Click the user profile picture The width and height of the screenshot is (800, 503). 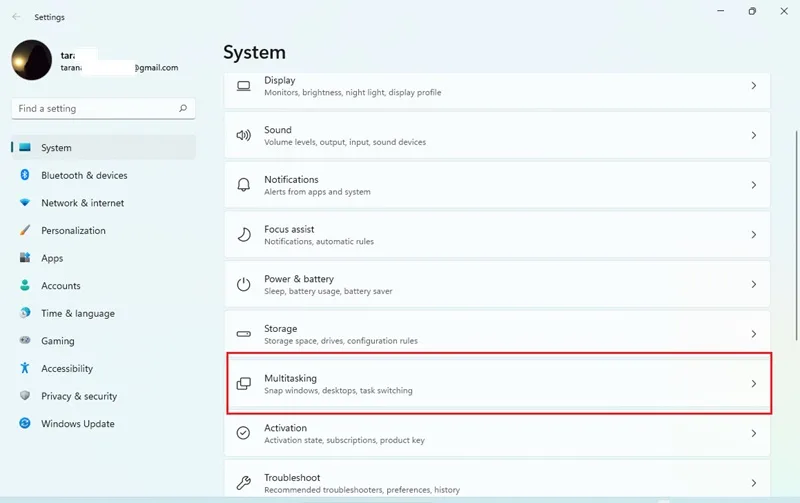(x=32, y=60)
